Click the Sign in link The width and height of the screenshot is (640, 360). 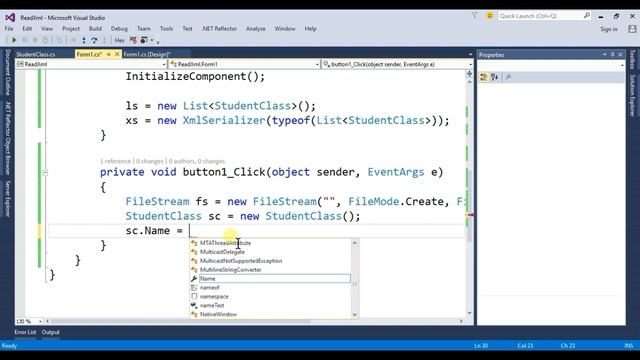609,29
